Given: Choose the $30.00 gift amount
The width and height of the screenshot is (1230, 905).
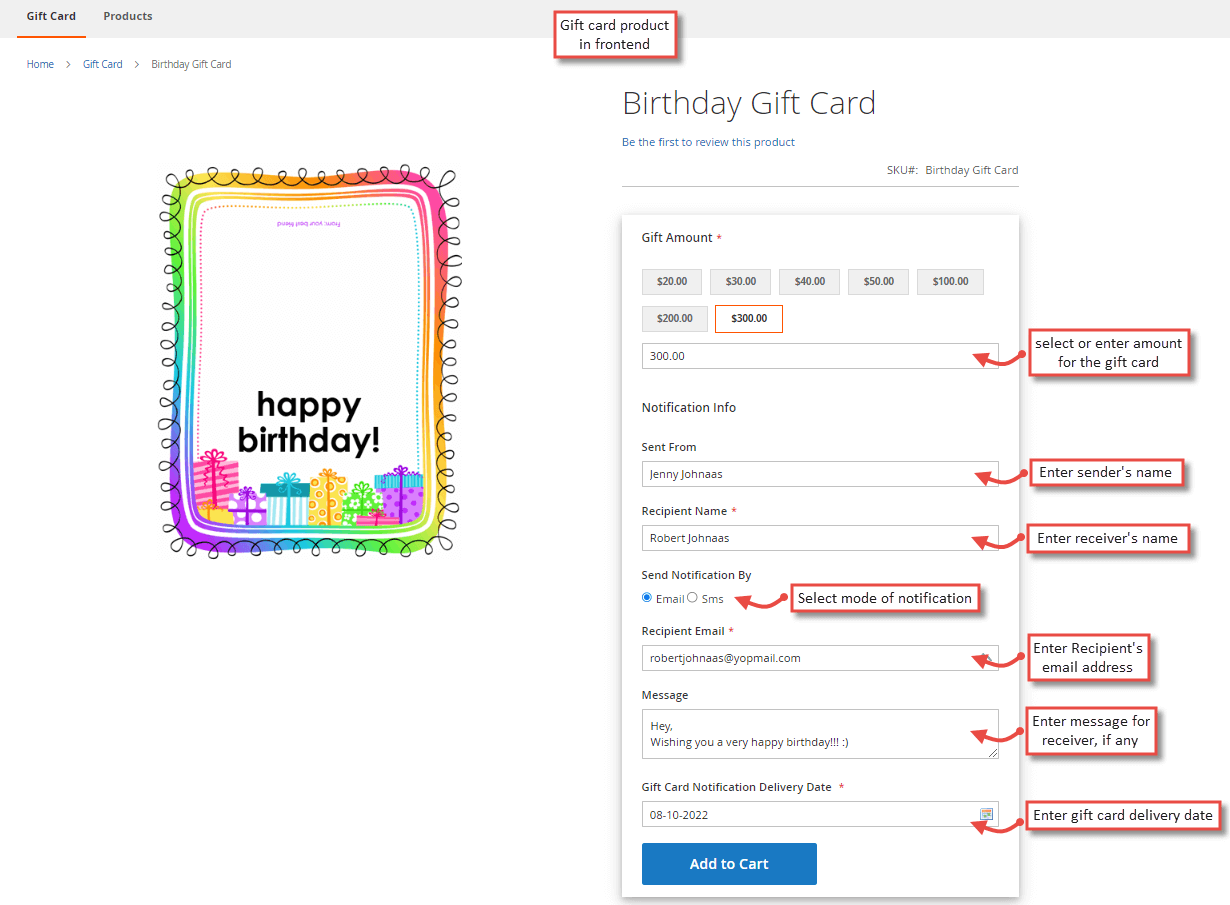Looking at the screenshot, I should 741,281.
